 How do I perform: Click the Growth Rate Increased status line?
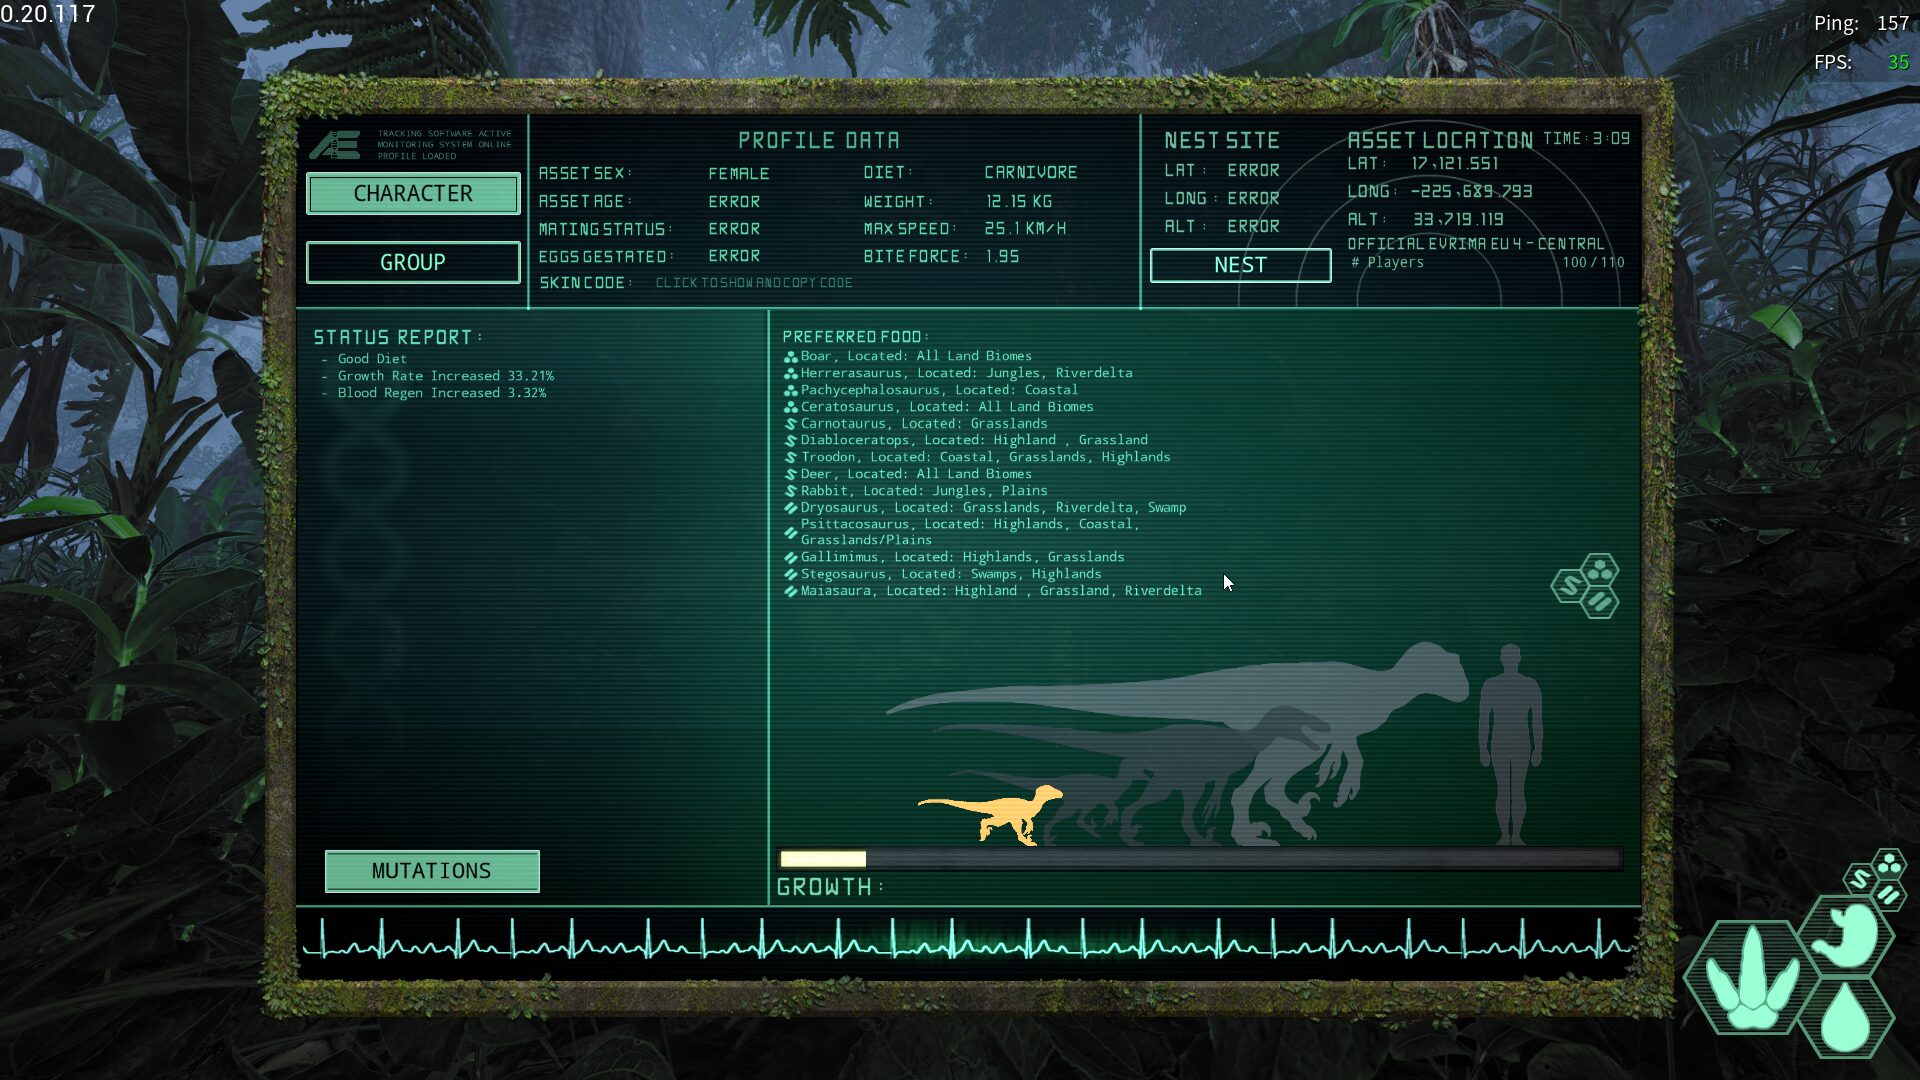[445, 376]
